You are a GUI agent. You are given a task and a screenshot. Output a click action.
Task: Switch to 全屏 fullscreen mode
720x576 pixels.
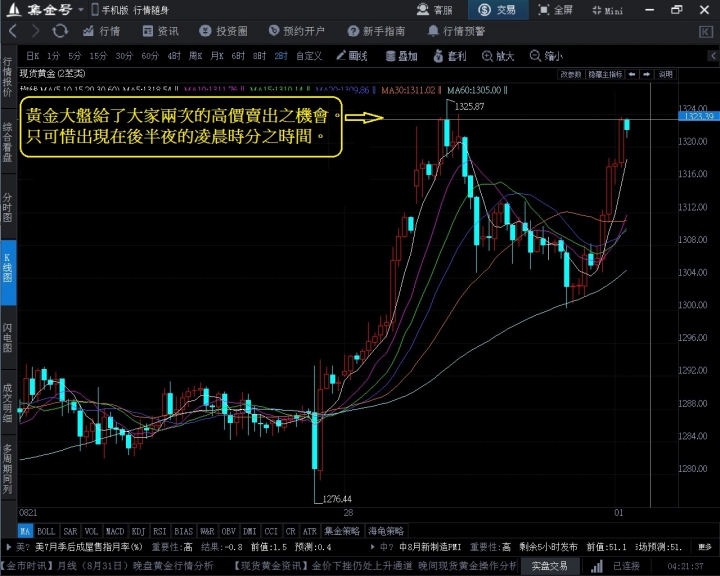555,10
